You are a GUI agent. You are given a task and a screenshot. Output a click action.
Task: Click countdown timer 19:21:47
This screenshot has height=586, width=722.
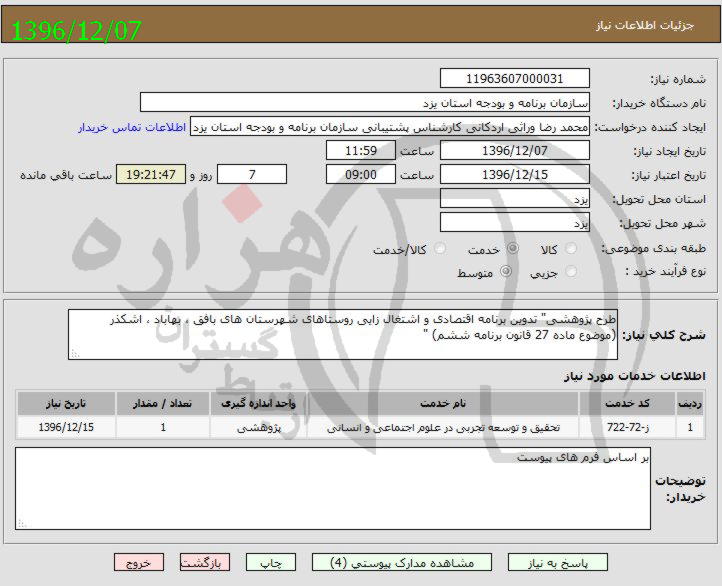(x=151, y=174)
